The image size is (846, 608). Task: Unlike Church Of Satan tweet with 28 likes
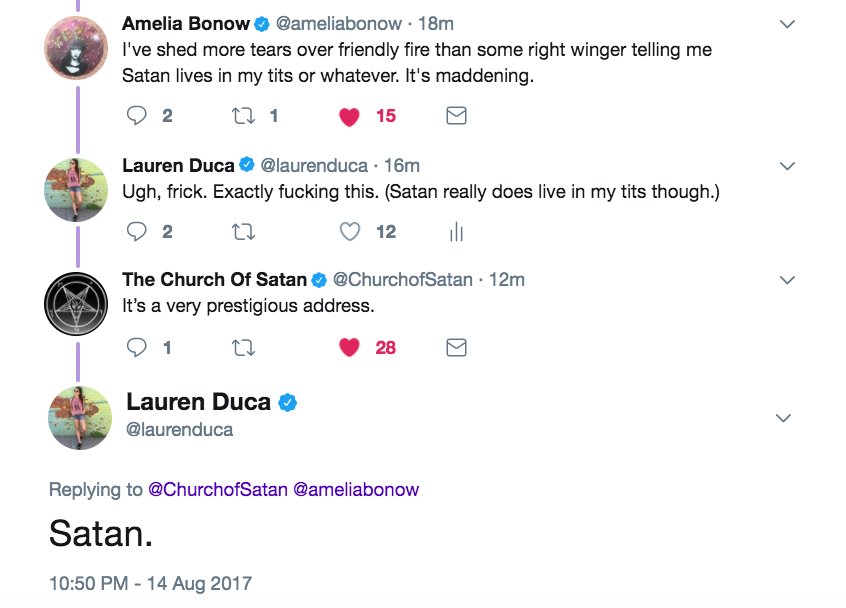tap(349, 348)
